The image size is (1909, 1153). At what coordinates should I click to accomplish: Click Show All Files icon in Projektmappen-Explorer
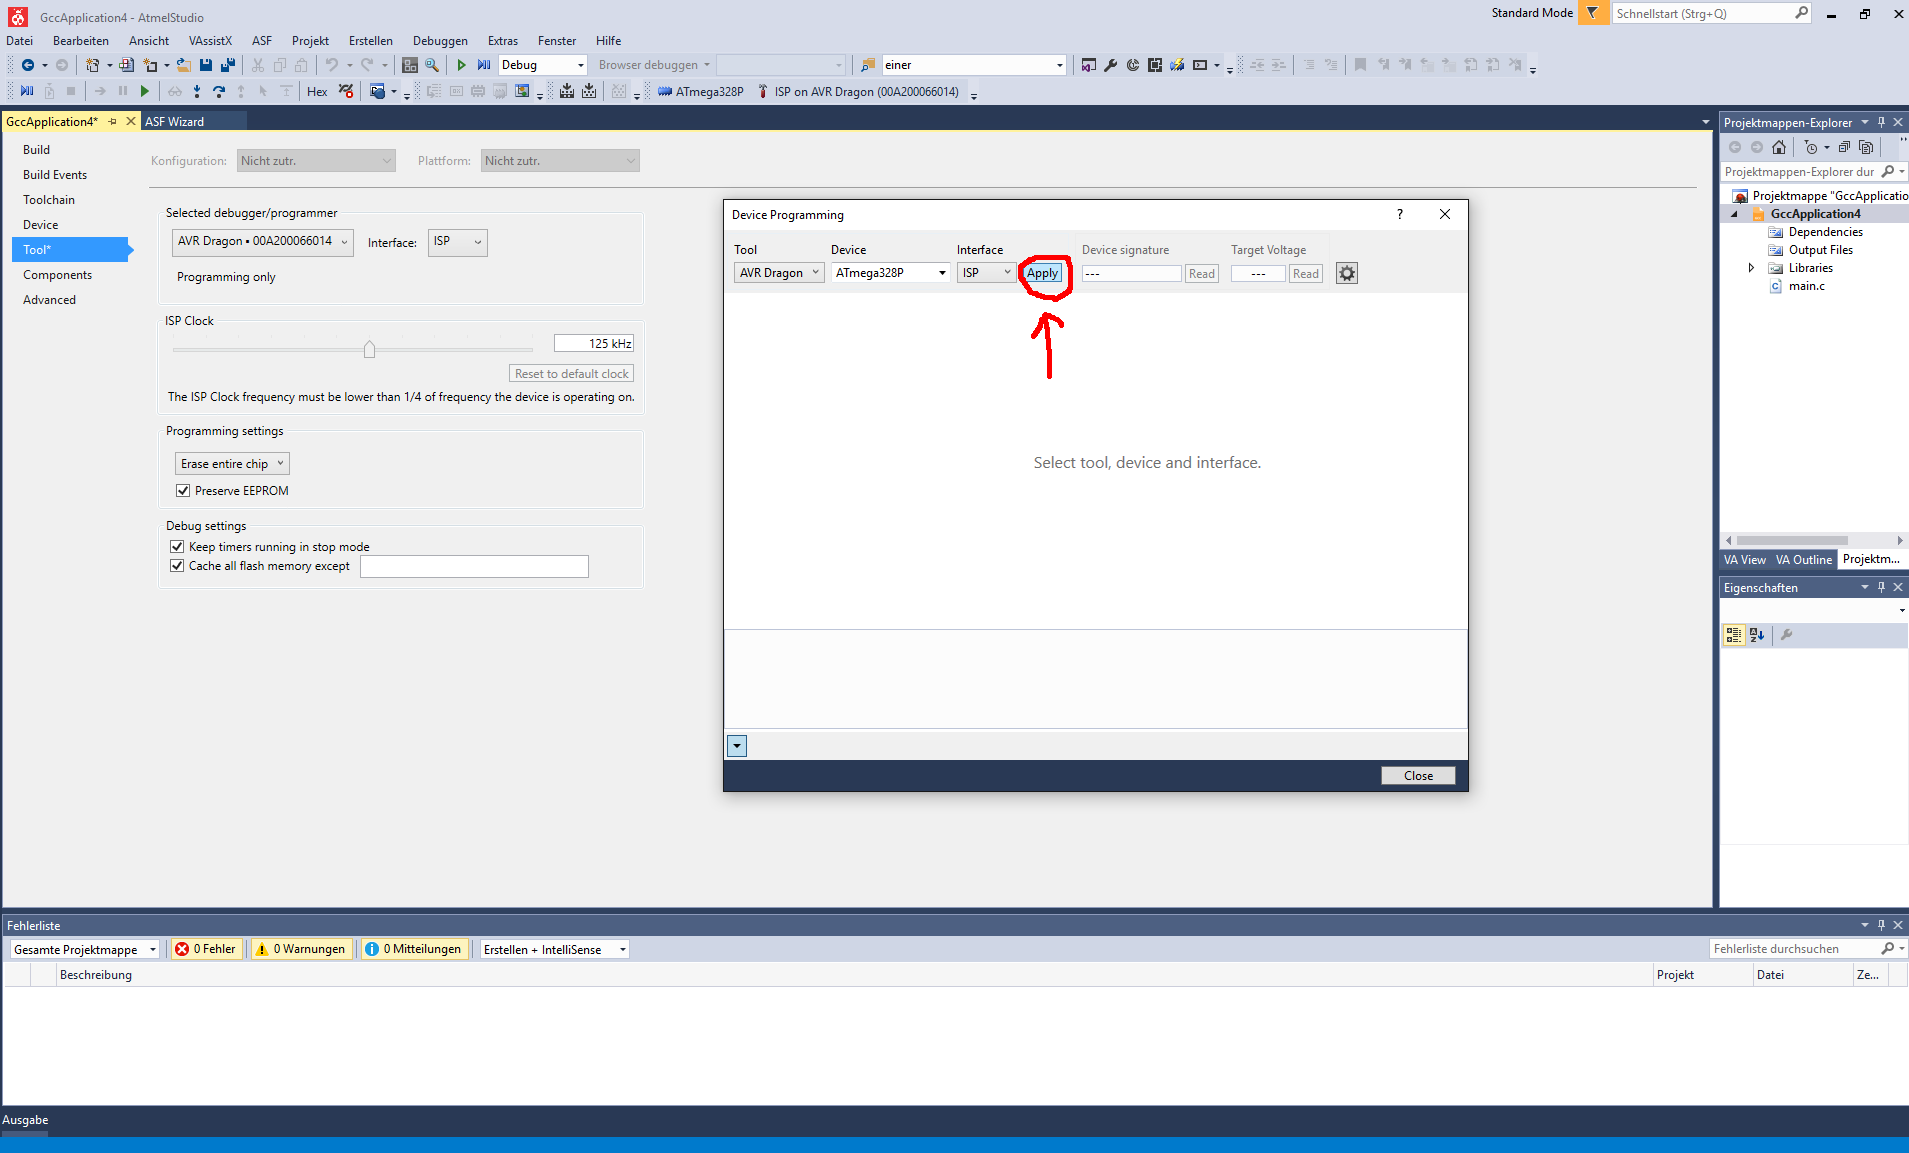[1866, 147]
